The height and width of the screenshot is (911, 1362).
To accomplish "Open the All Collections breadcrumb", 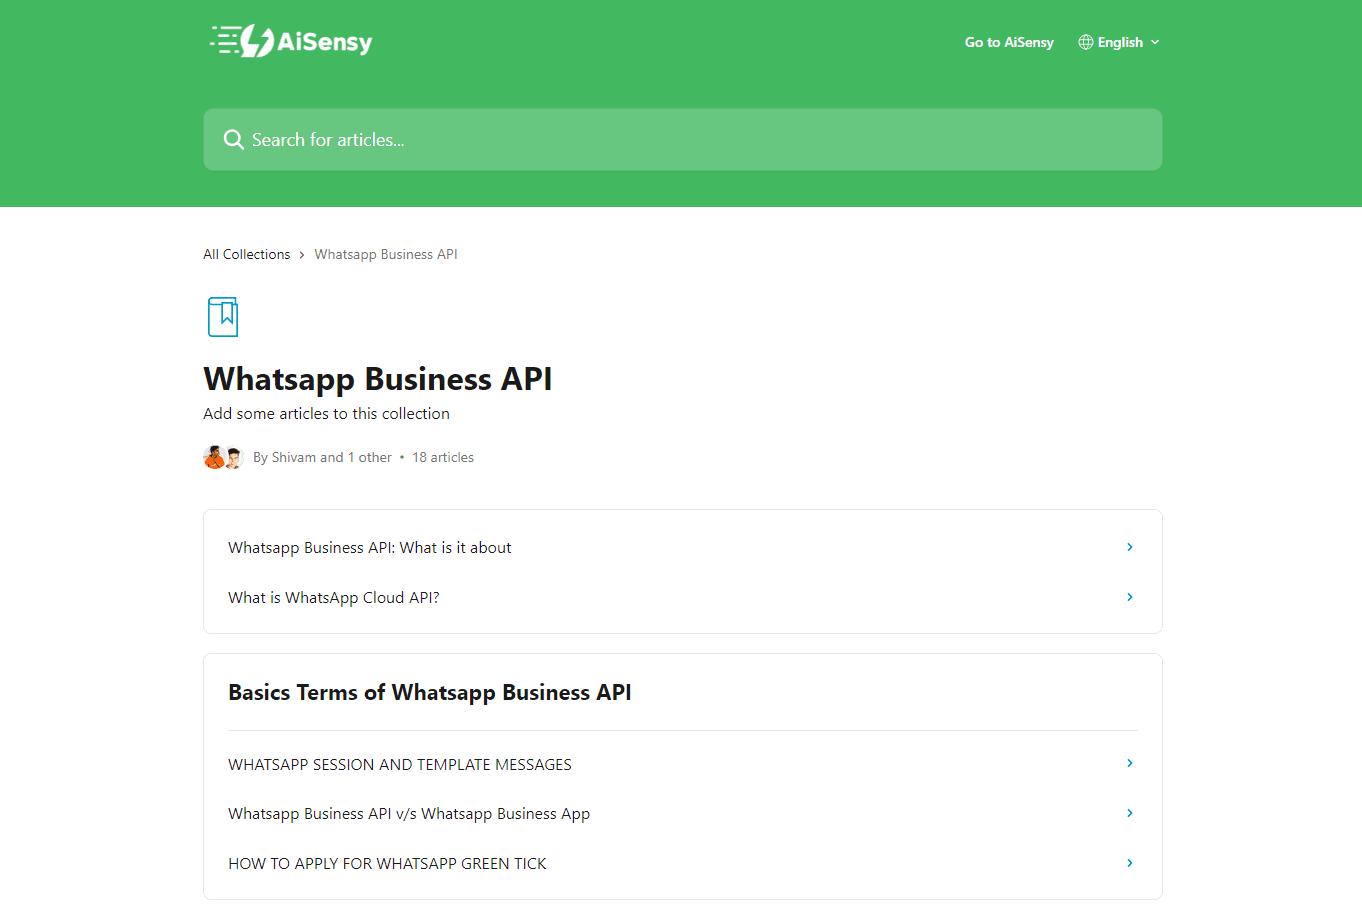I will click(246, 254).
